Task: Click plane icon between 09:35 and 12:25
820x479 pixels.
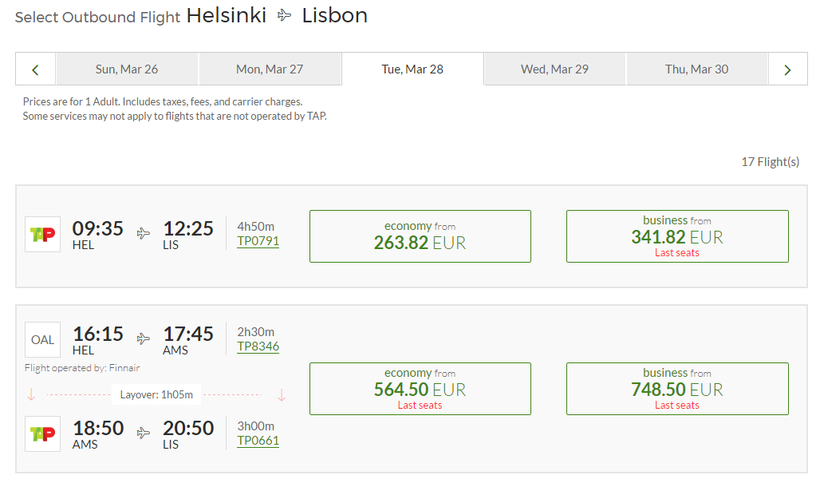Action: click(144, 233)
